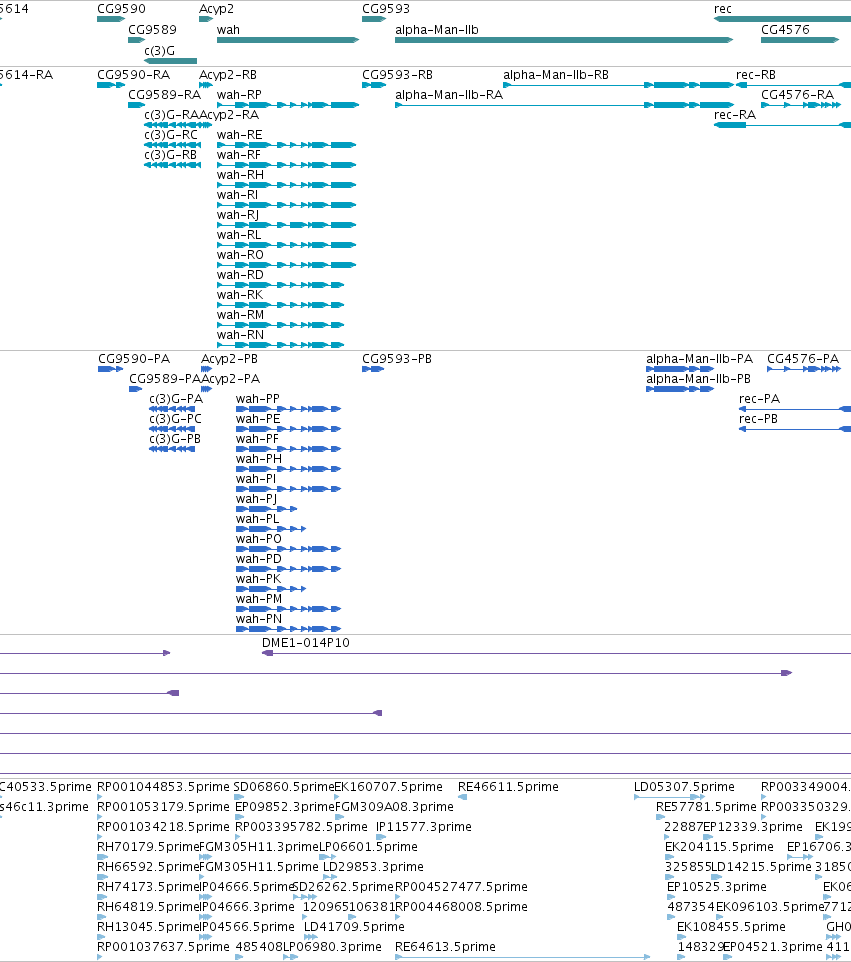This screenshot has height=962, width=851.
Task: Select the SD06860.5prime EST
Action: pyautogui.click(x=239, y=797)
